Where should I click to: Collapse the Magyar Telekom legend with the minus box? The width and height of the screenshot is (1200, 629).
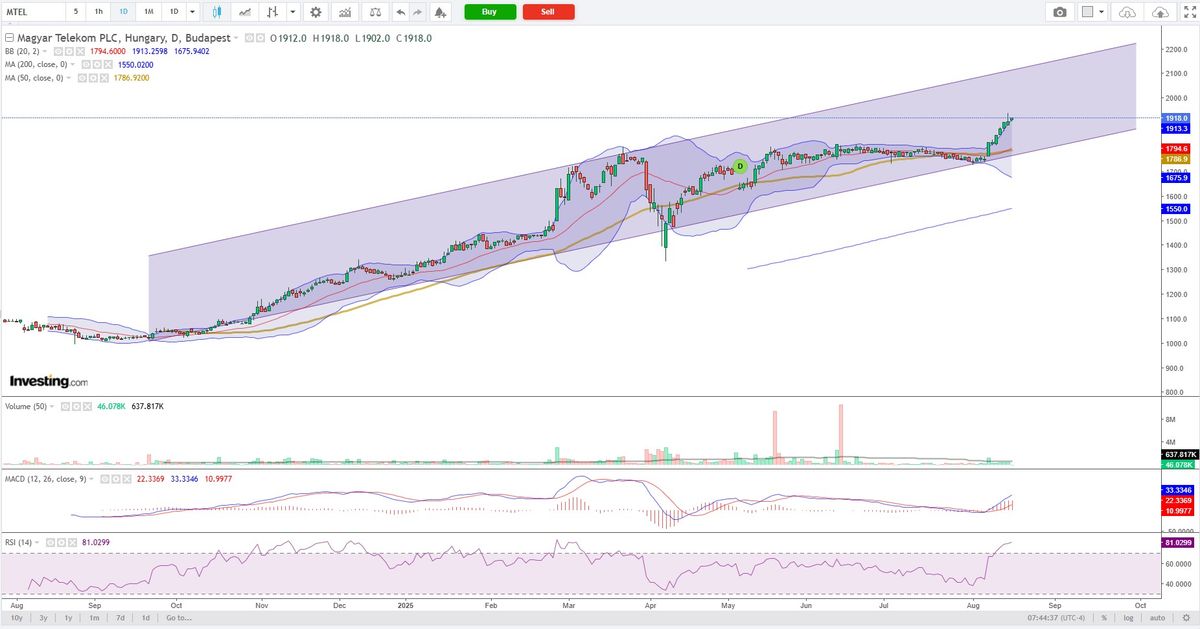[x=9, y=38]
